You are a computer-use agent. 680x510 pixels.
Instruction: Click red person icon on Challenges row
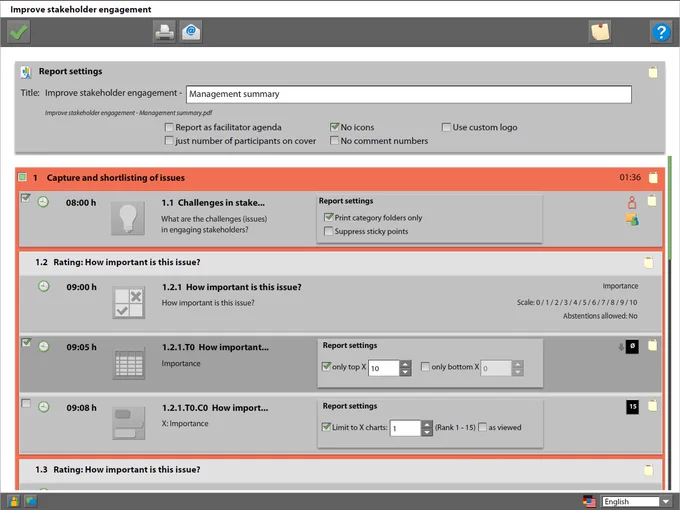click(x=632, y=202)
